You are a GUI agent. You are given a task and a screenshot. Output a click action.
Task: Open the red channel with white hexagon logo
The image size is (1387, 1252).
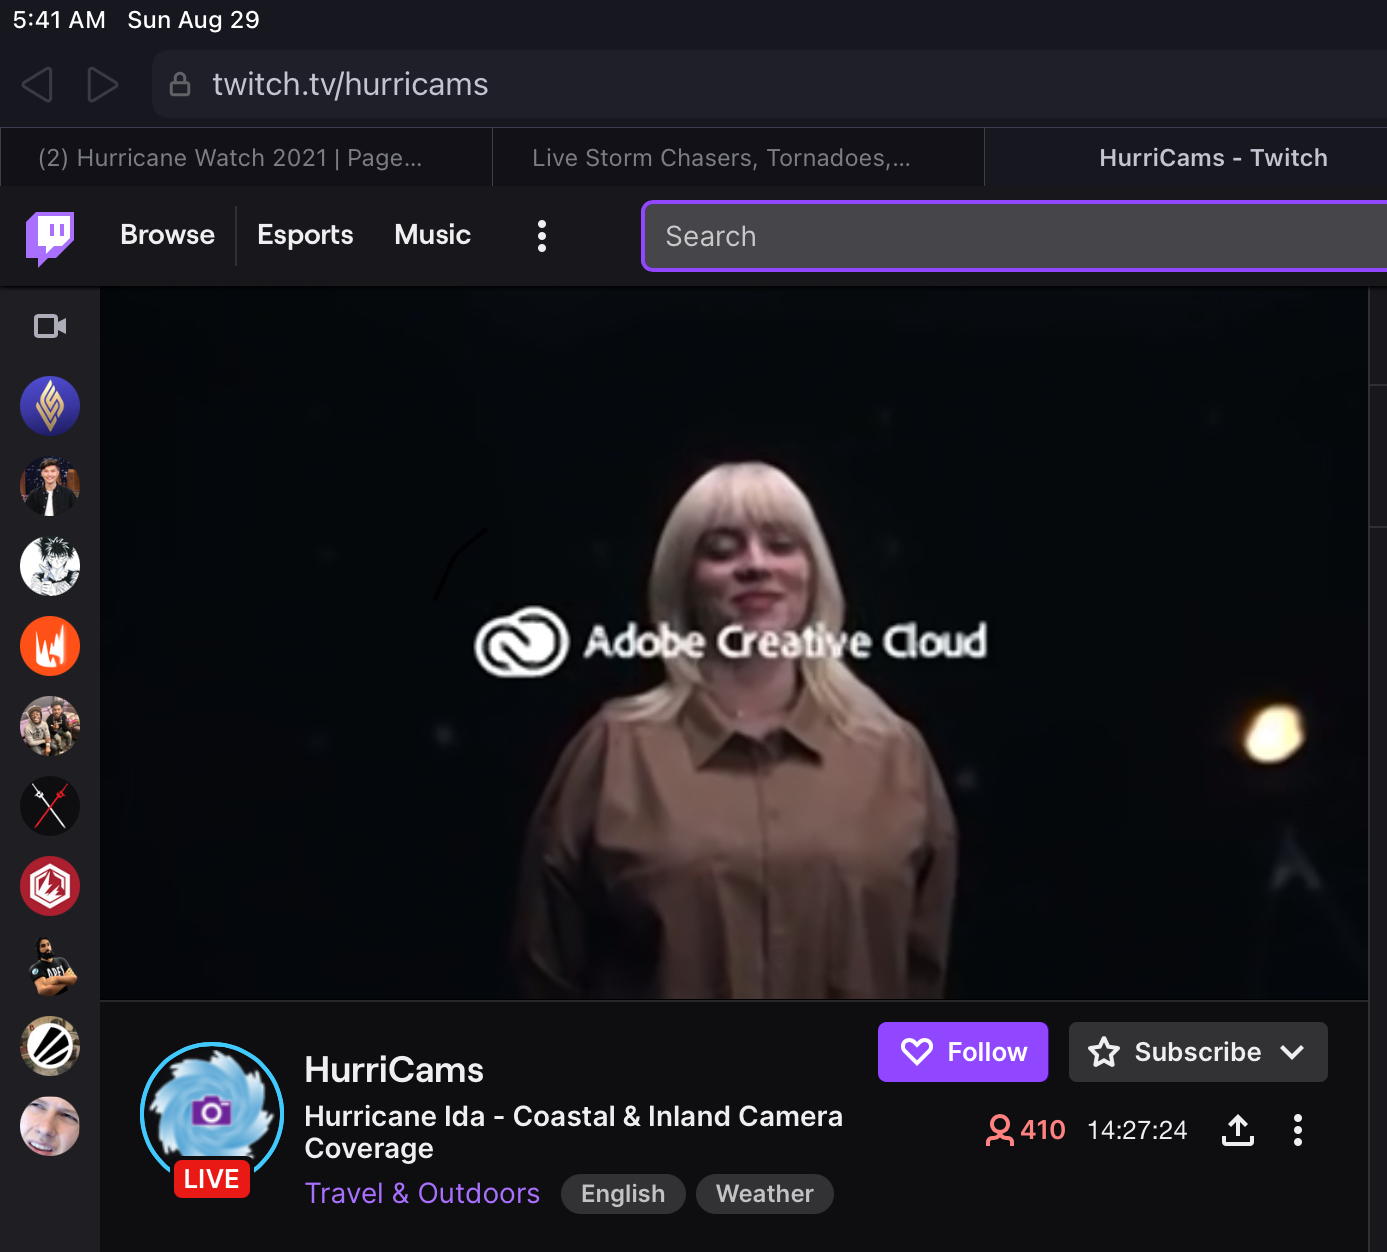point(50,886)
